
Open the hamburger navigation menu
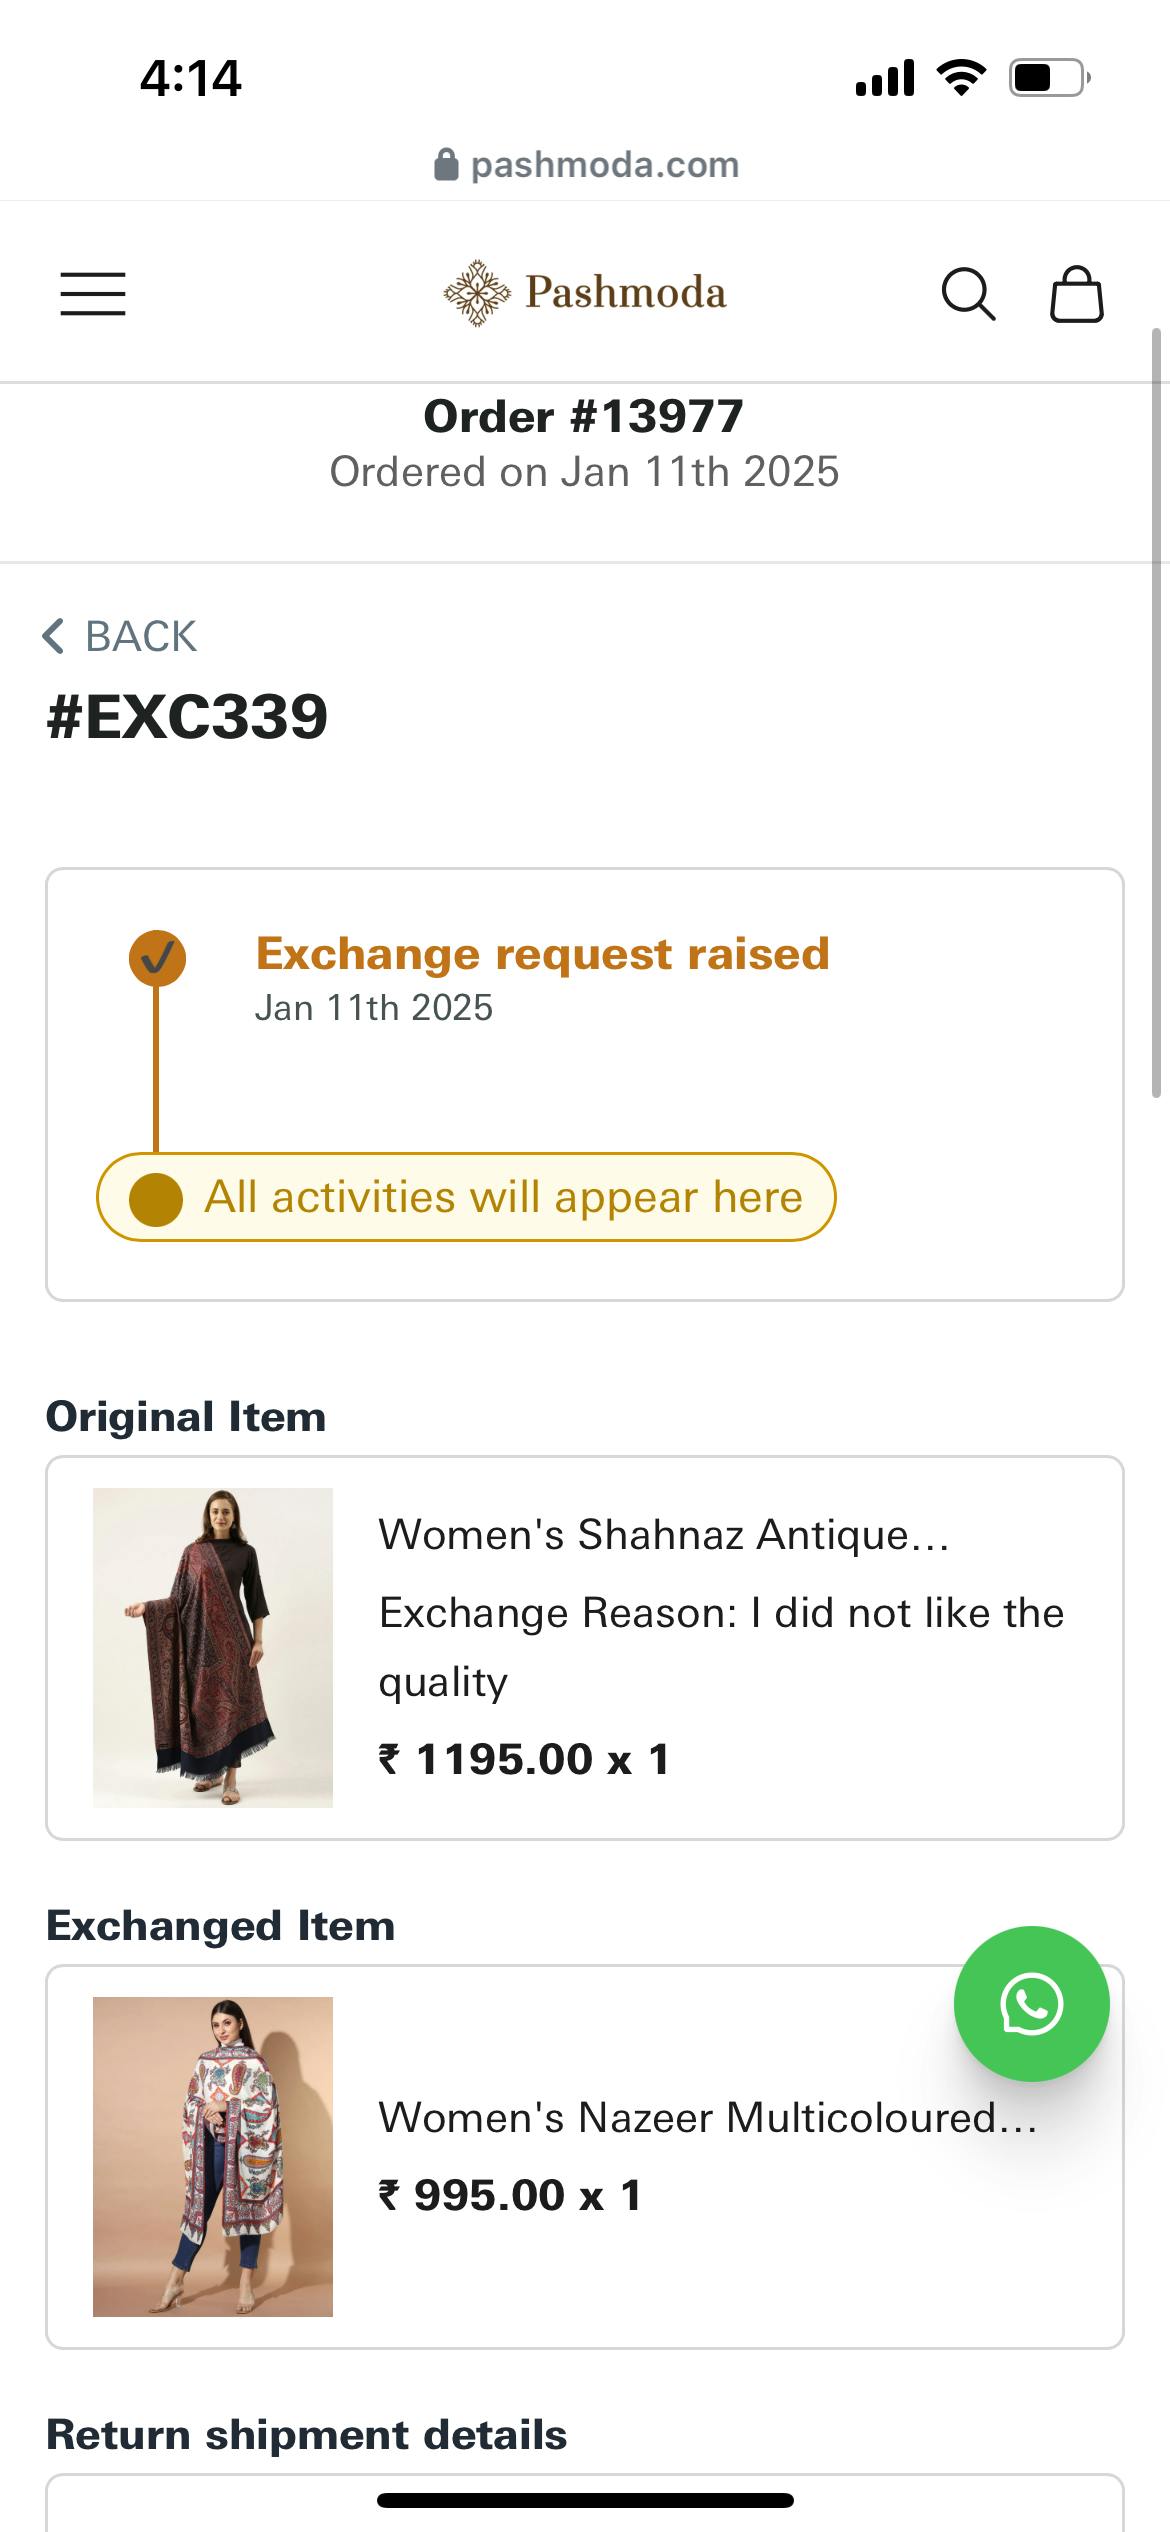click(93, 294)
